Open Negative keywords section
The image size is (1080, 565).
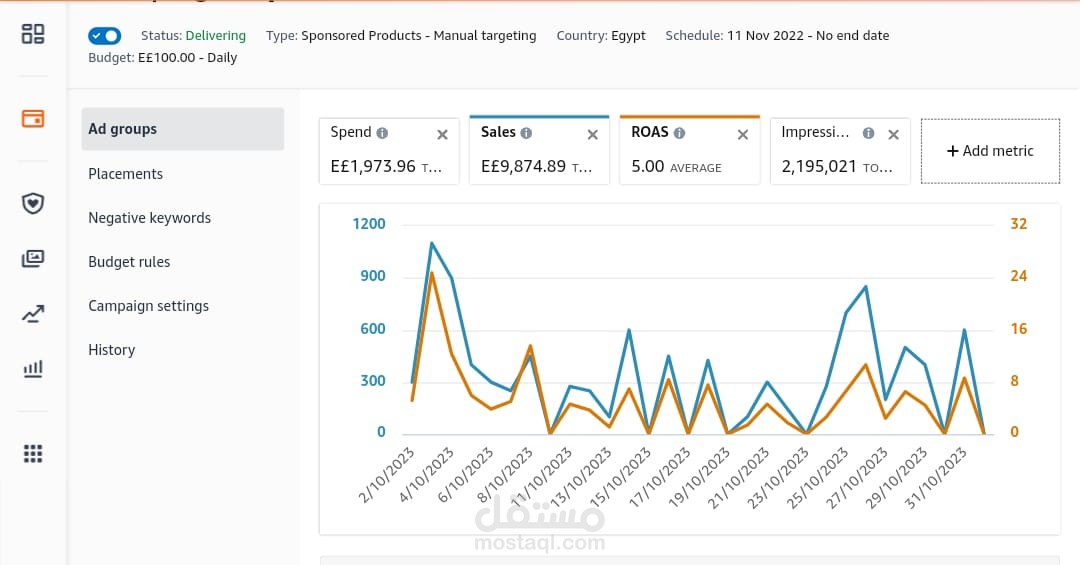coord(149,218)
